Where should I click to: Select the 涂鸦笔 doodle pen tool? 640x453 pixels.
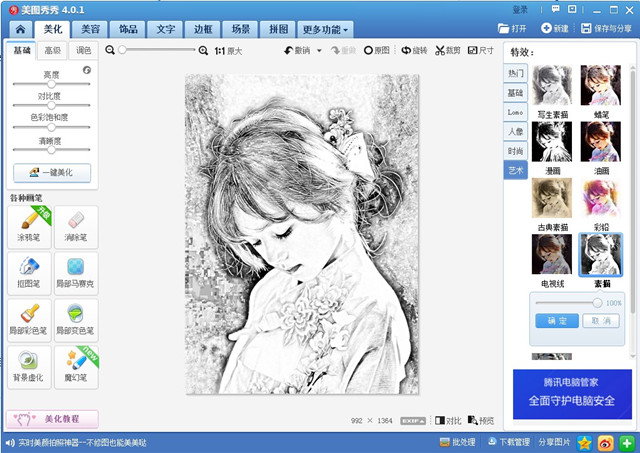click(30, 226)
